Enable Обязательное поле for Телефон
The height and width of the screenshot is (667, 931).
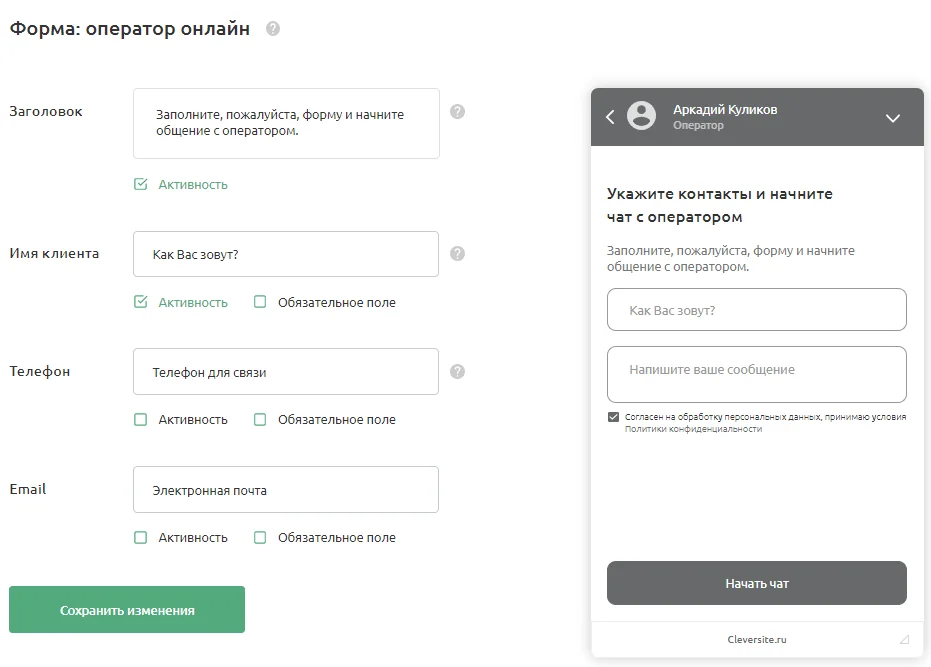260,420
